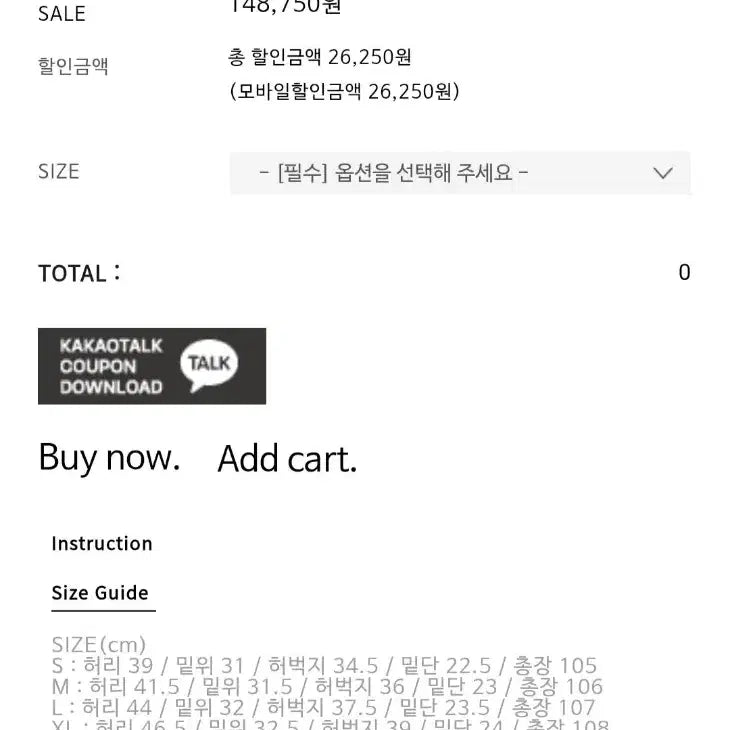The width and height of the screenshot is (730, 730).
Task: Select the Size Guide tab
Action: click(x=100, y=593)
